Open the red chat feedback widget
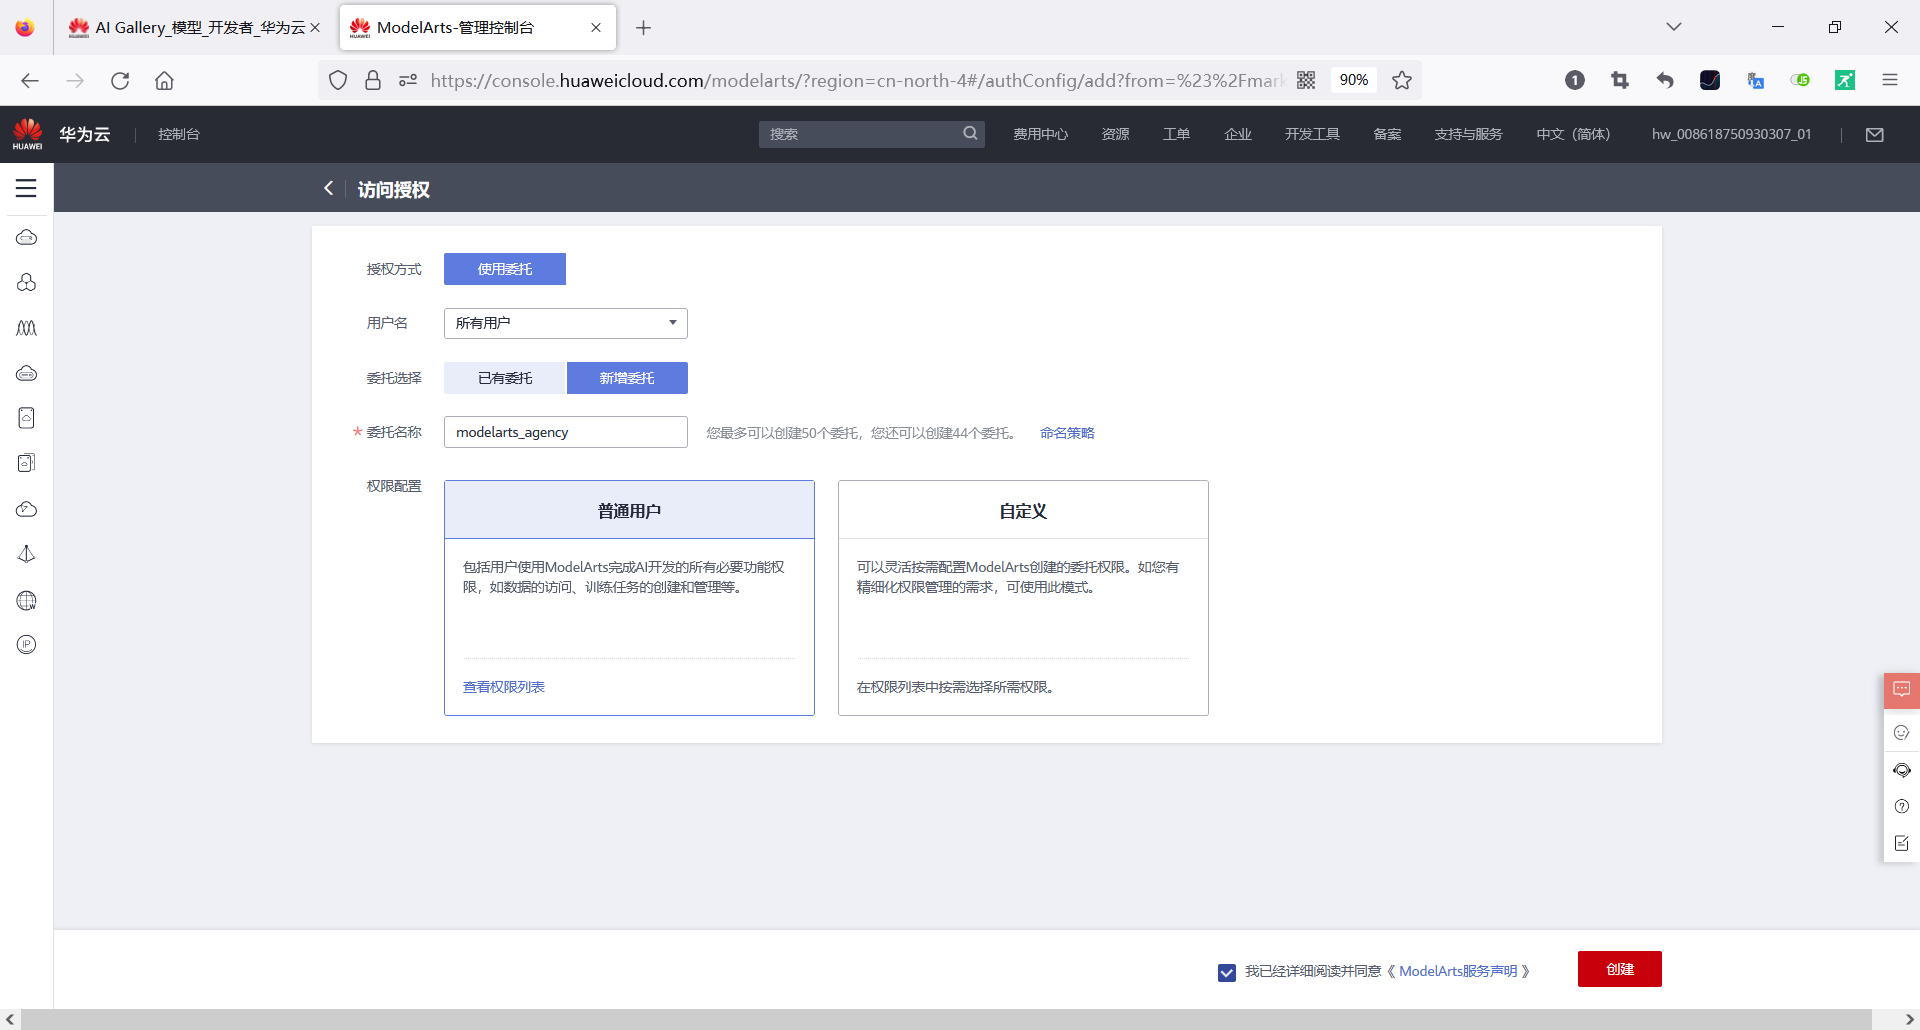 point(1902,690)
